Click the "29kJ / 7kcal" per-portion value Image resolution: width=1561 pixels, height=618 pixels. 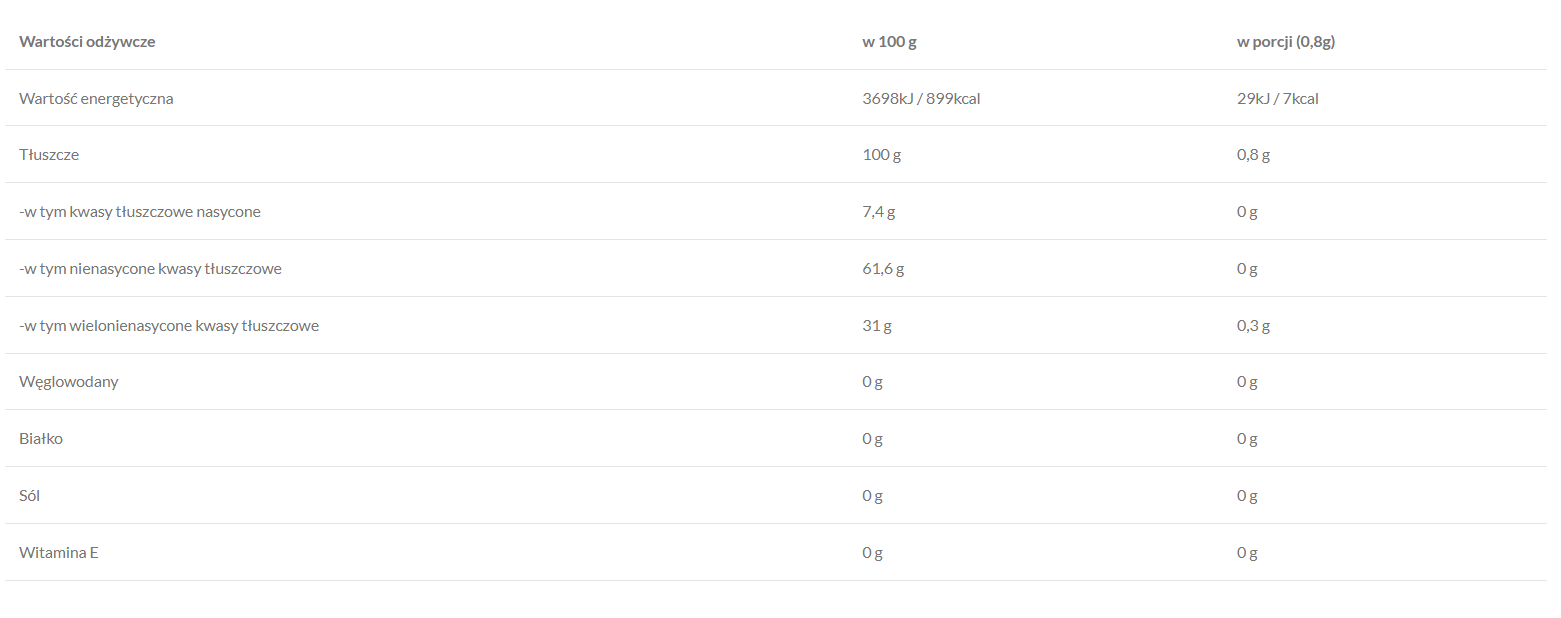pos(1277,99)
